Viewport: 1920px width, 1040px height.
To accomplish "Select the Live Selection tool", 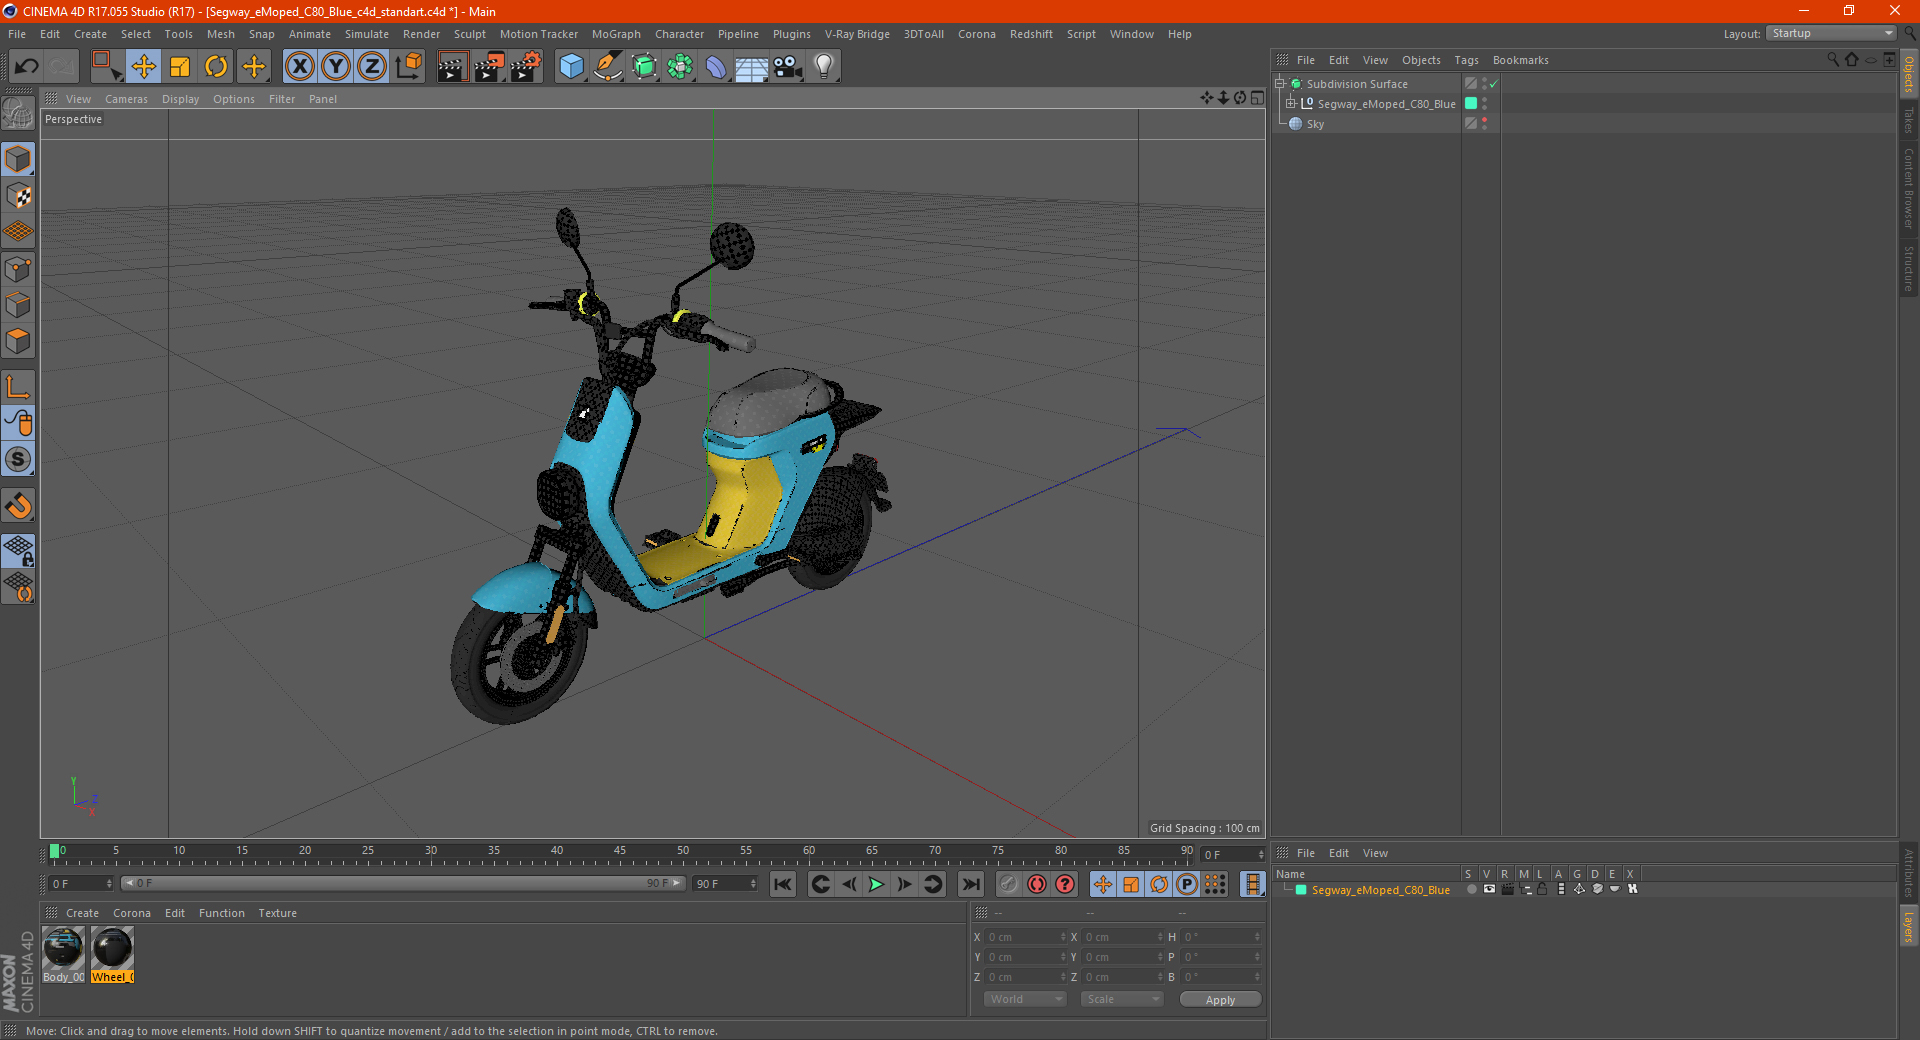I will (x=106, y=67).
